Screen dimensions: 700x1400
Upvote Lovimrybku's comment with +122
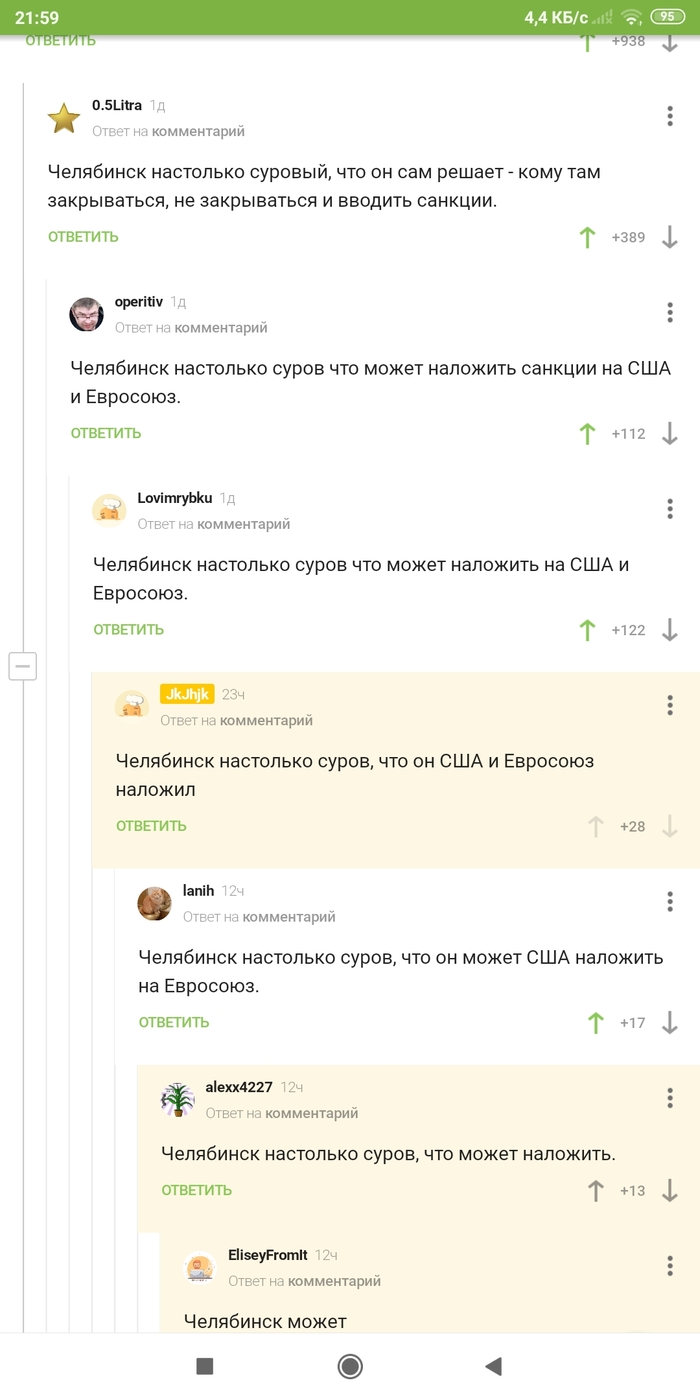point(588,630)
